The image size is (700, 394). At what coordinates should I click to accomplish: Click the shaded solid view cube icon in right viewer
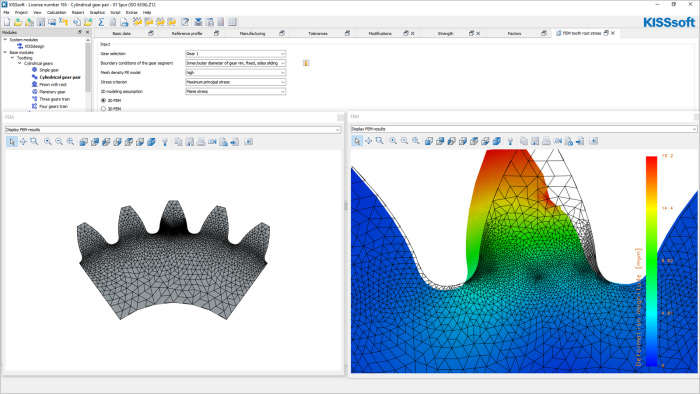[x=496, y=141]
